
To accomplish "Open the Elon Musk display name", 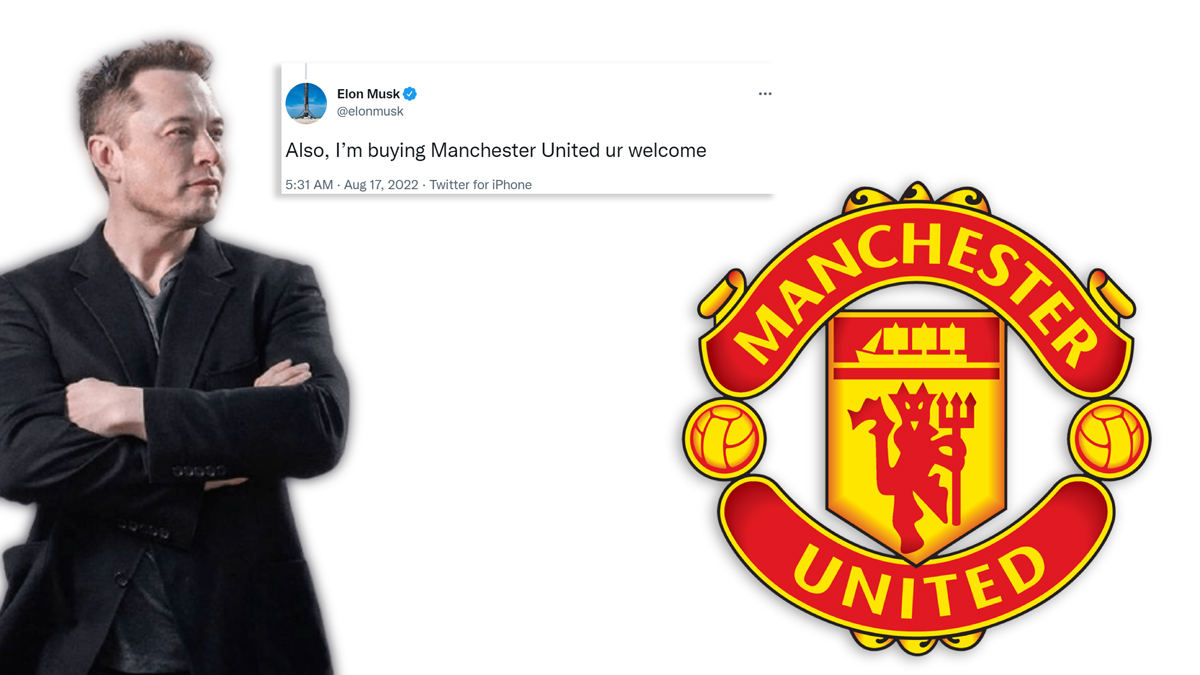I will 368,94.
